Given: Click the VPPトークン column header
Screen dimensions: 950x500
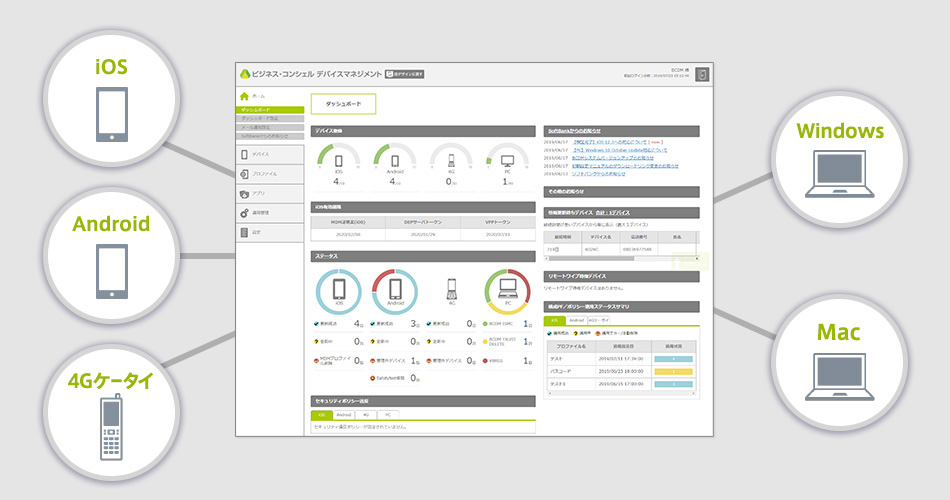Looking at the screenshot, I should pyautogui.click(x=497, y=222).
